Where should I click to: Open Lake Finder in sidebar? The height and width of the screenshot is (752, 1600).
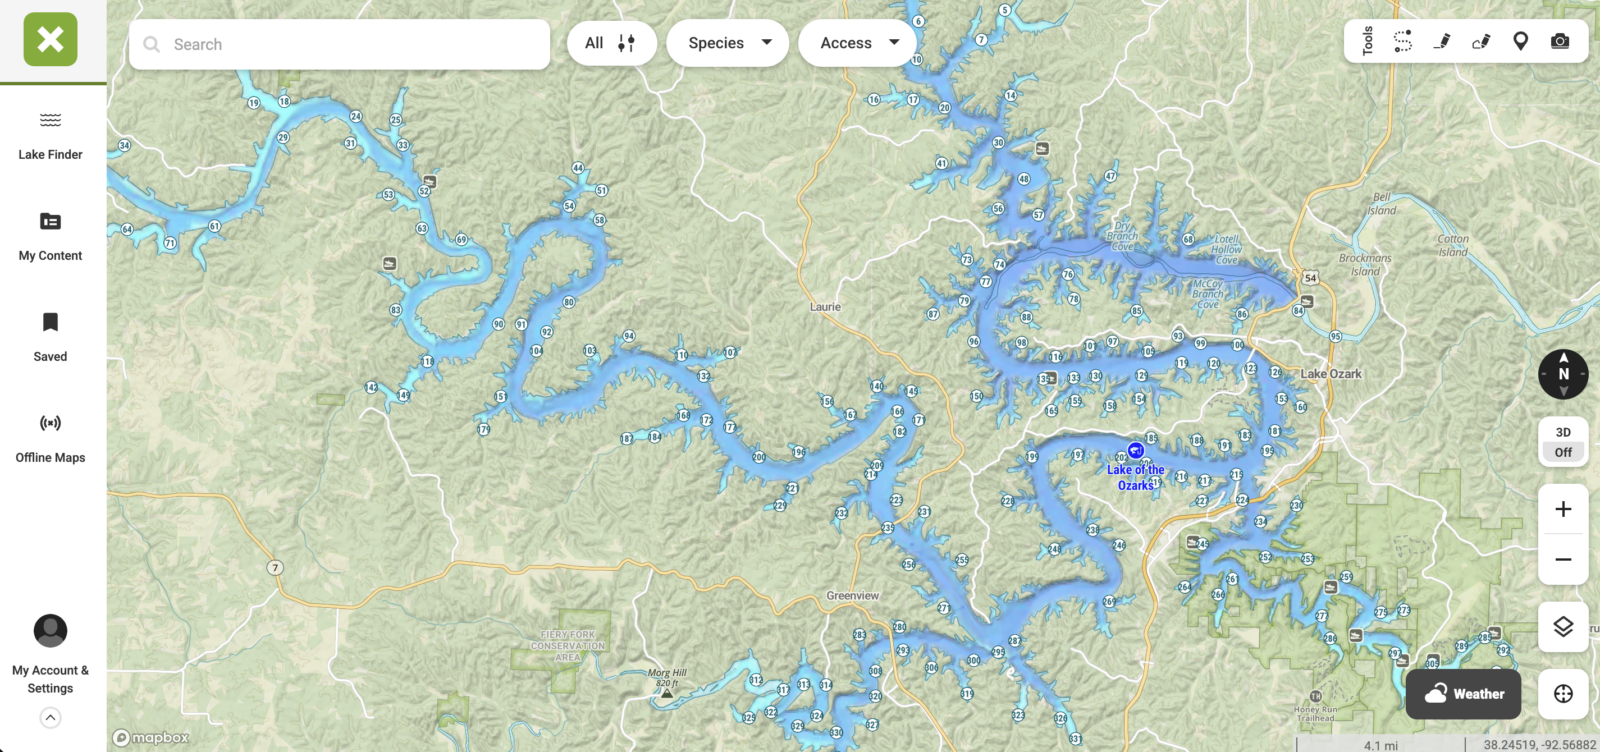tap(50, 136)
